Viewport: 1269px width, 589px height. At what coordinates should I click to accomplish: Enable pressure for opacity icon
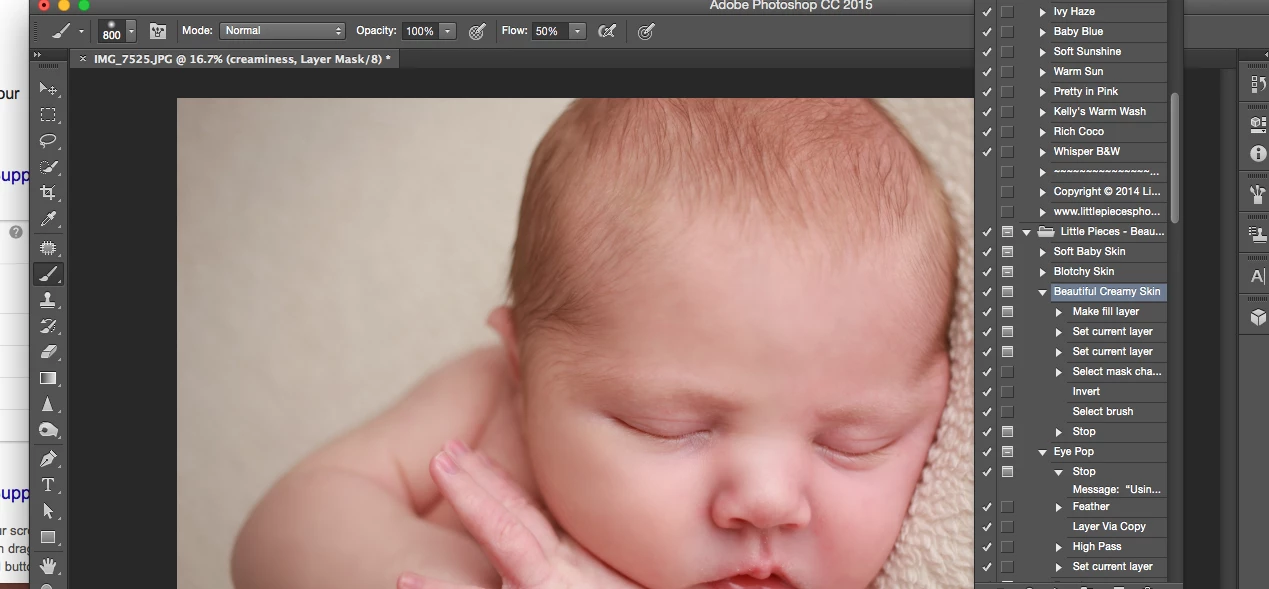pyautogui.click(x=478, y=31)
